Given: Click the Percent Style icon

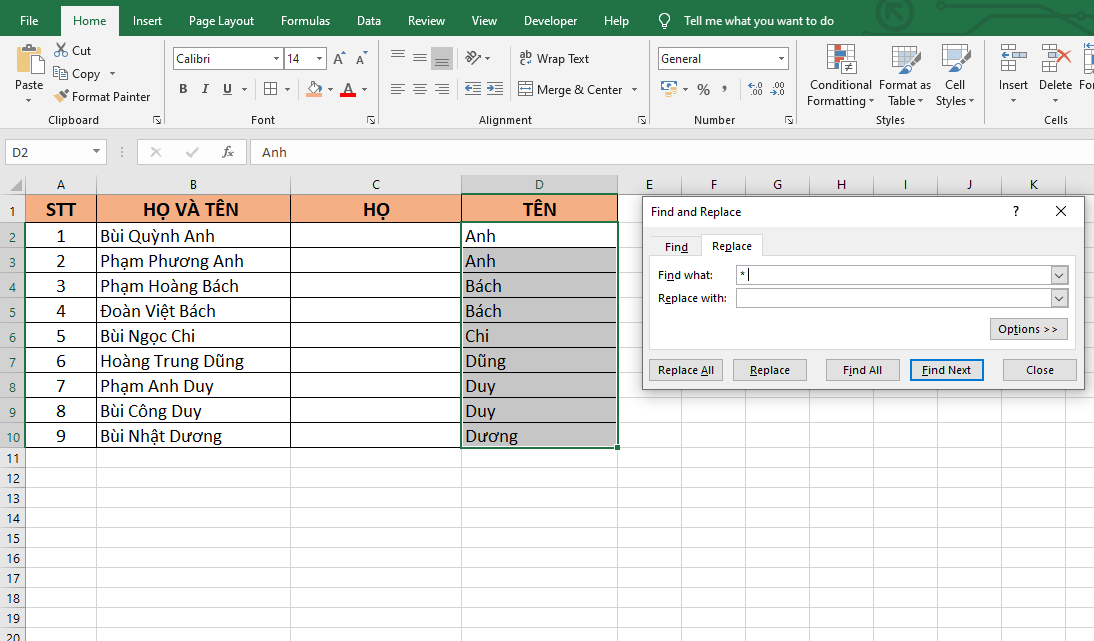Looking at the screenshot, I should [703, 89].
